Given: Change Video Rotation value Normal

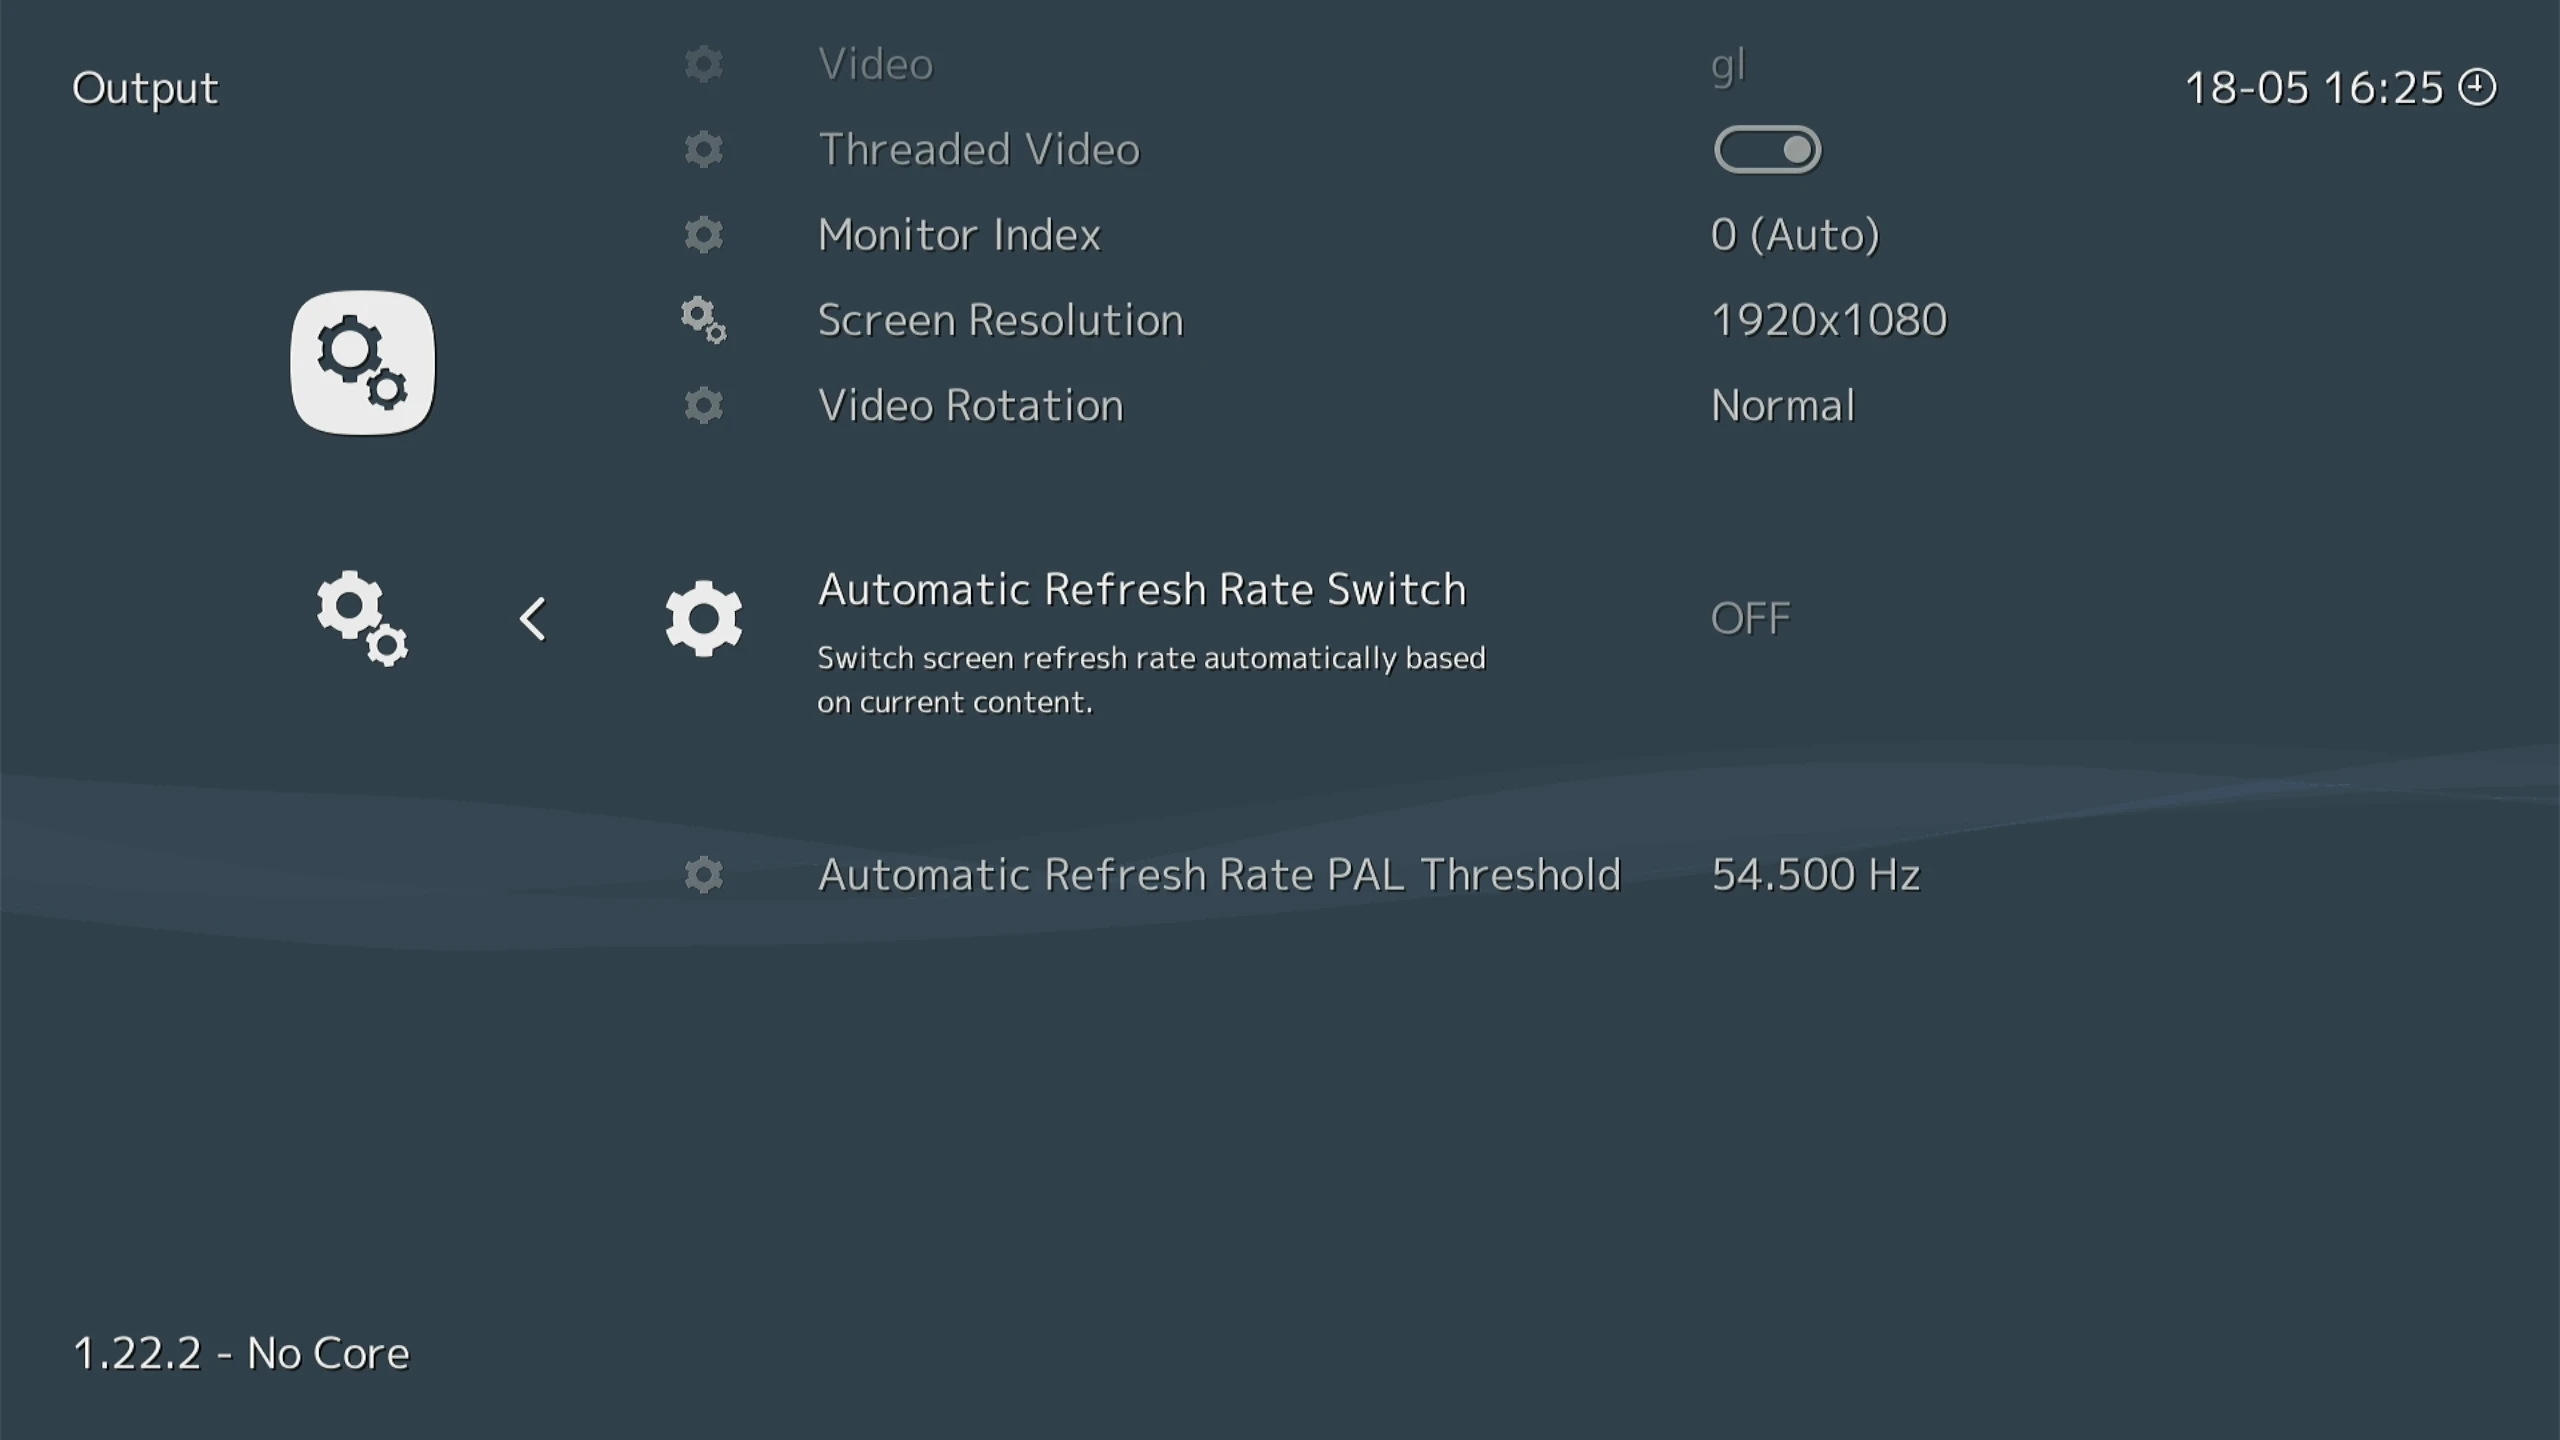Looking at the screenshot, I should pos(1783,405).
